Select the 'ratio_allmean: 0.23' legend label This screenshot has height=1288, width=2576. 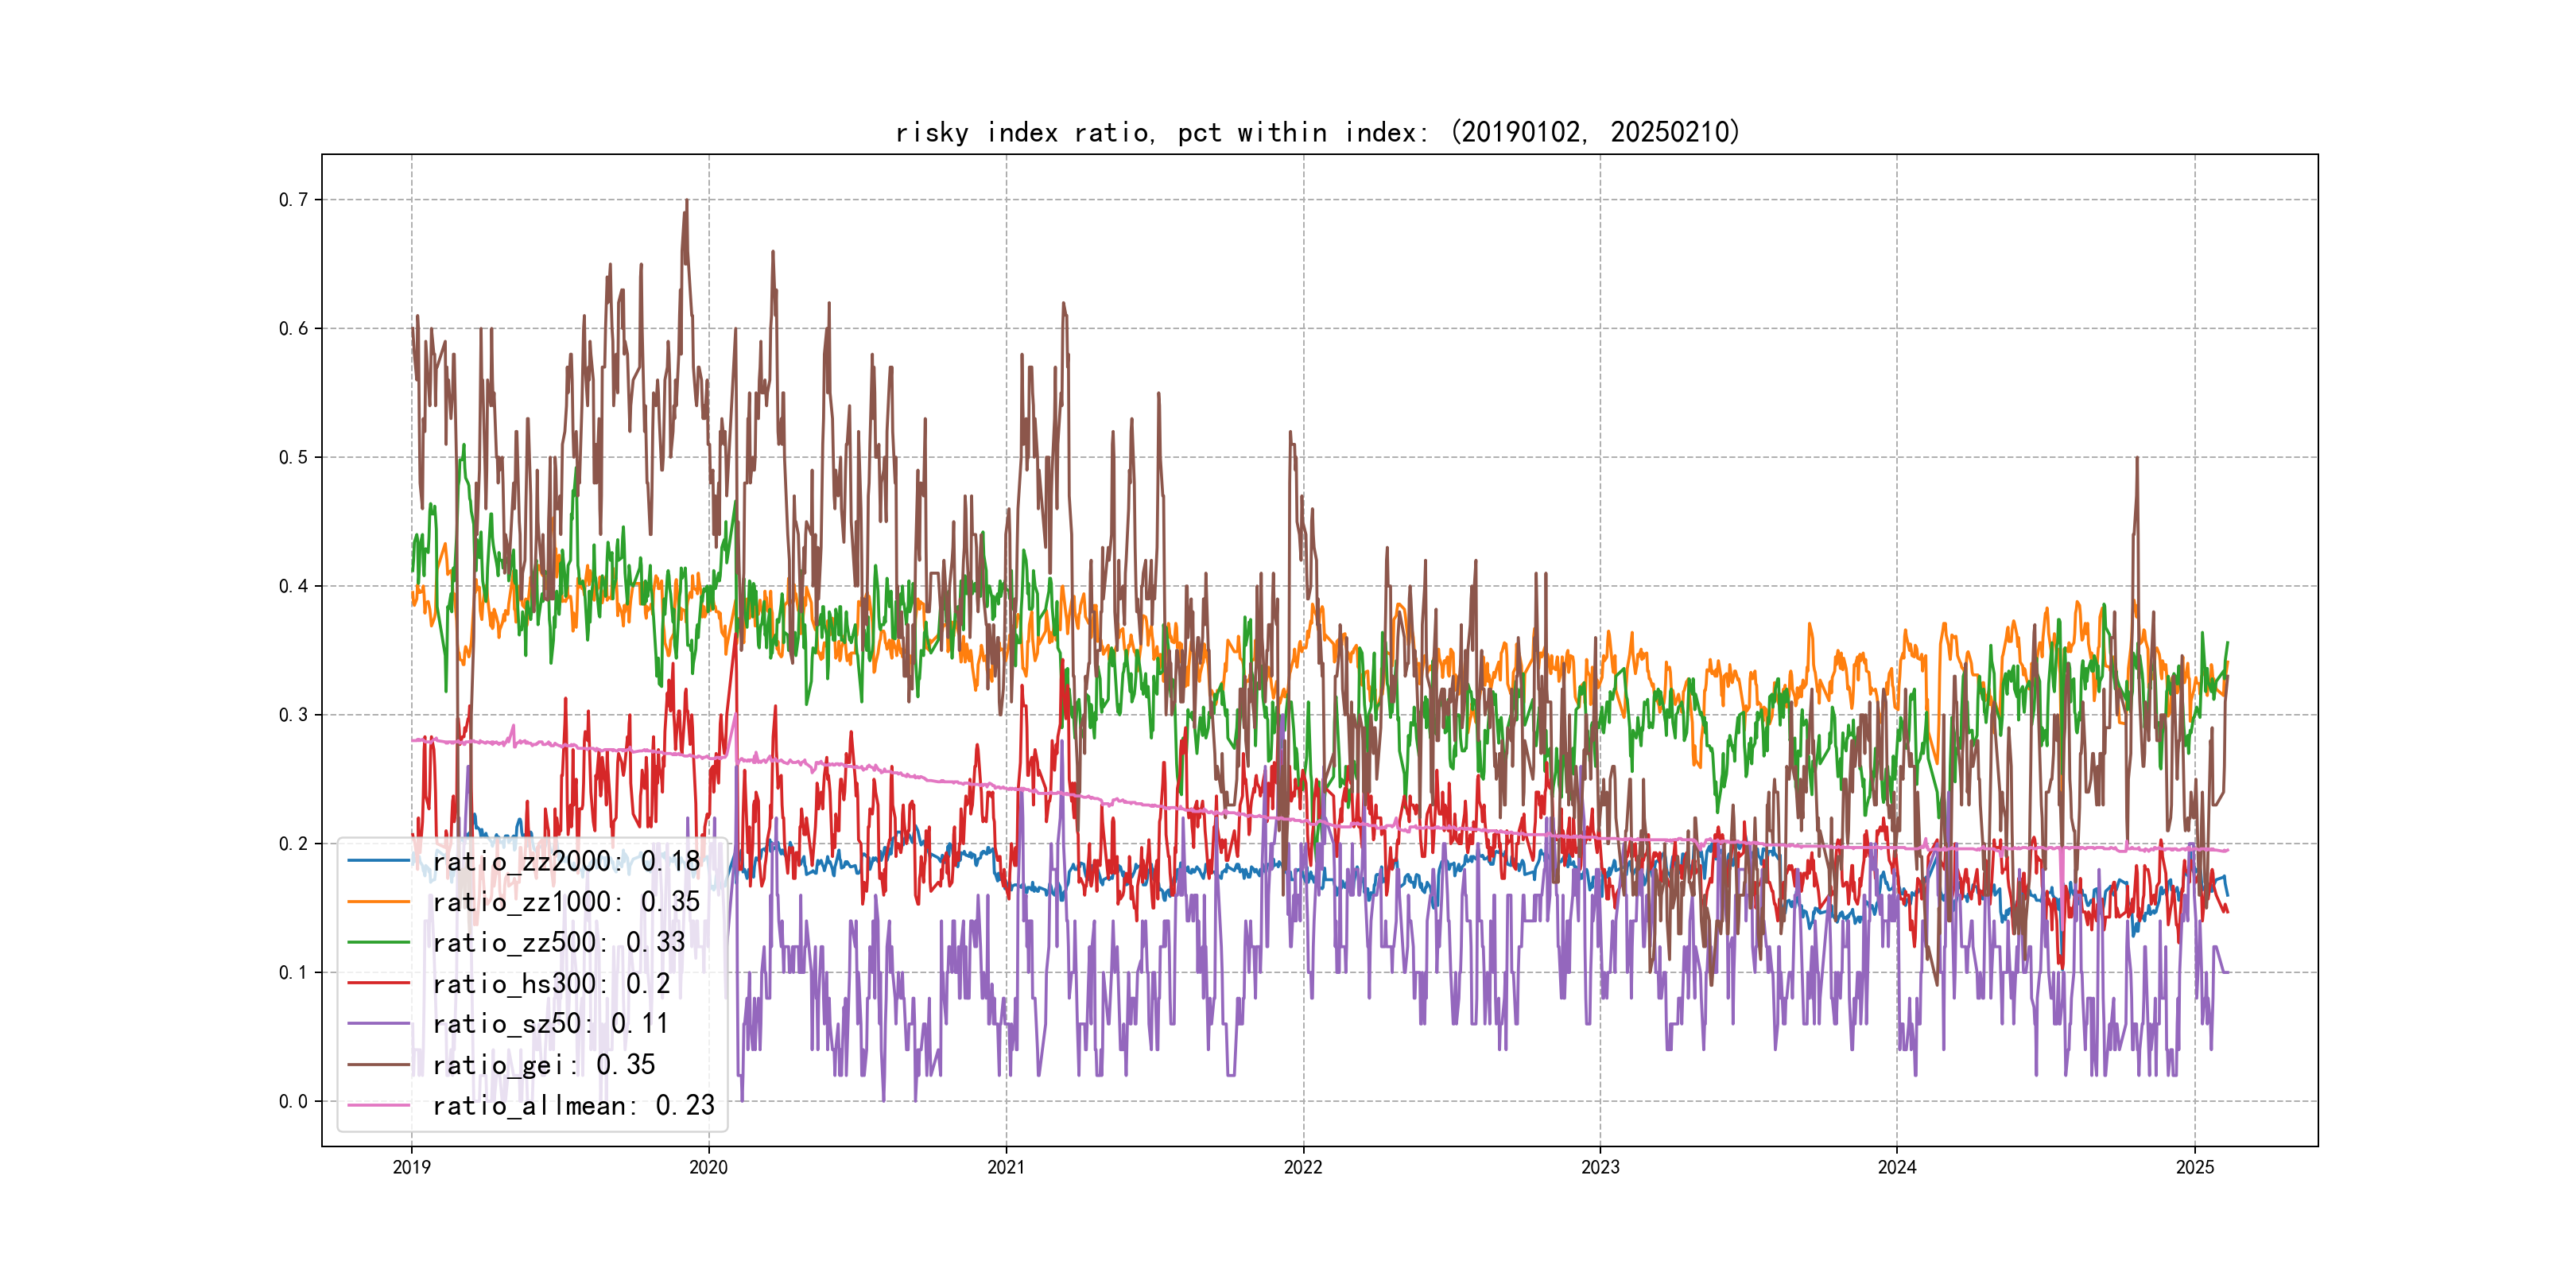point(573,1105)
